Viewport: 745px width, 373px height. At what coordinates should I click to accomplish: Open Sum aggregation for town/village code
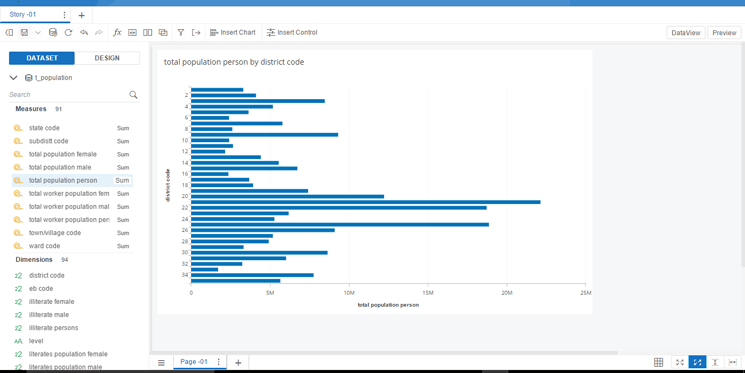pyautogui.click(x=123, y=233)
